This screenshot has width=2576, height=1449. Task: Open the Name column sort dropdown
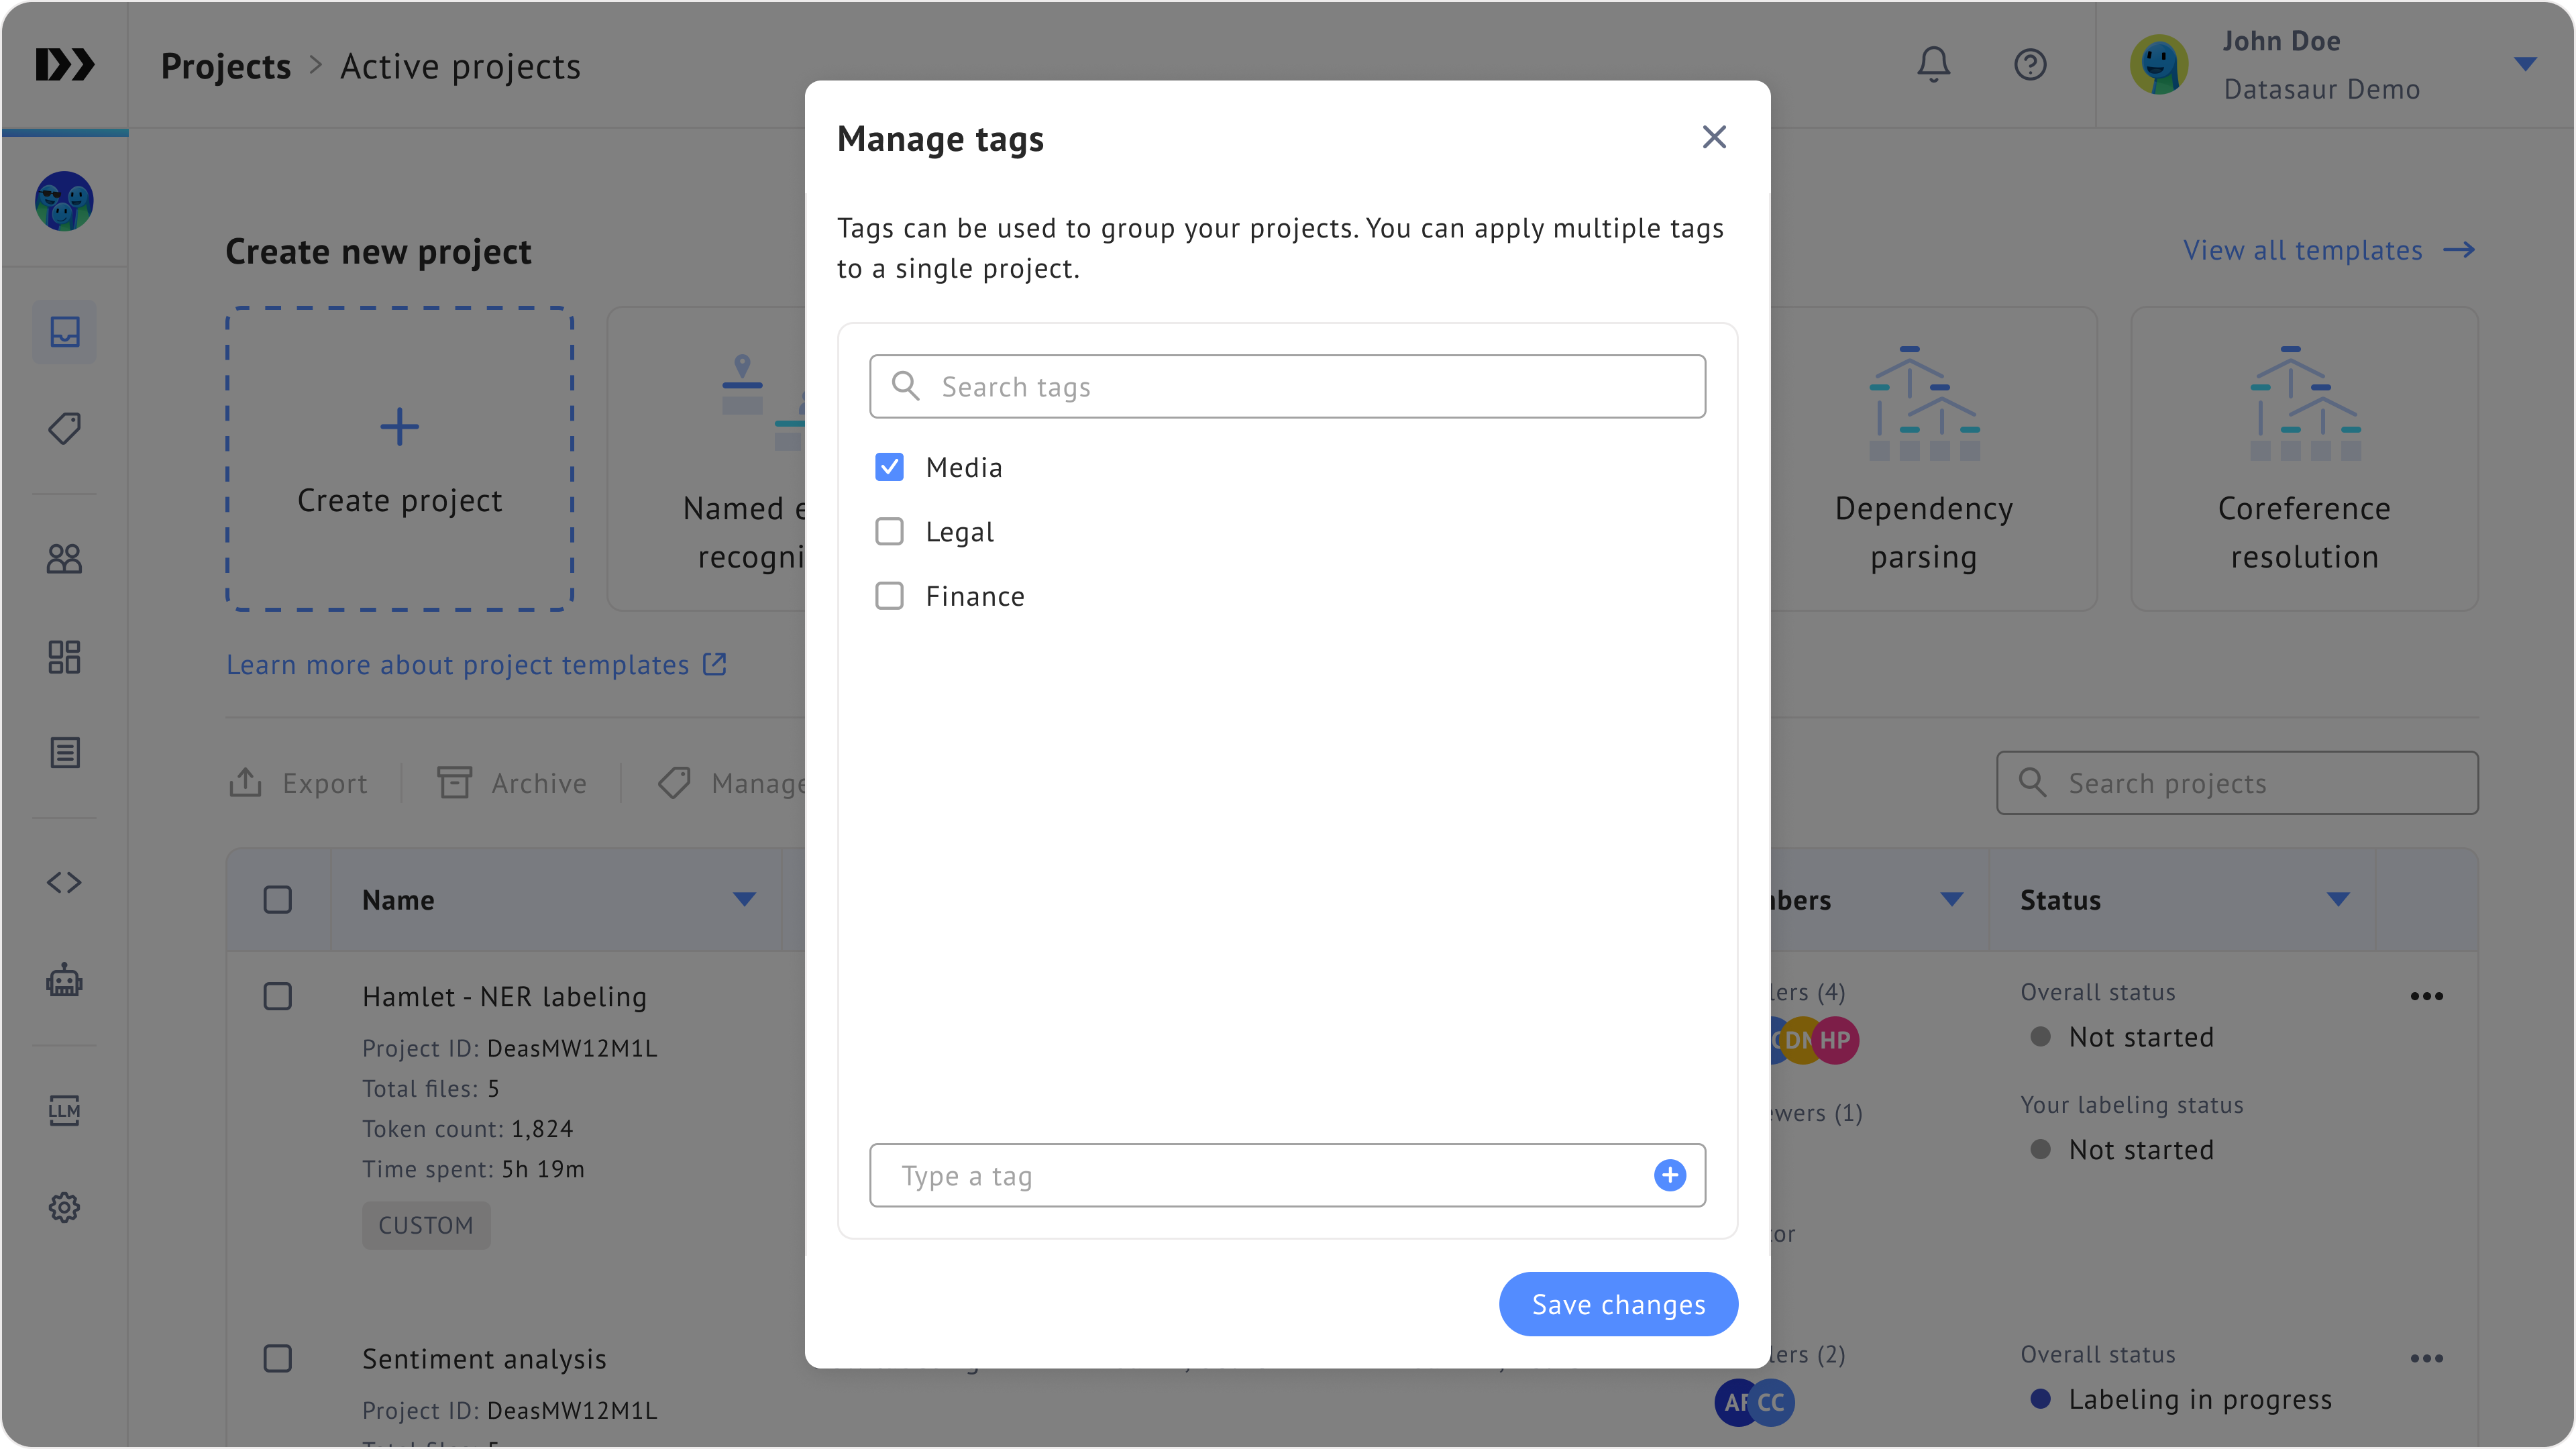click(x=743, y=899)
